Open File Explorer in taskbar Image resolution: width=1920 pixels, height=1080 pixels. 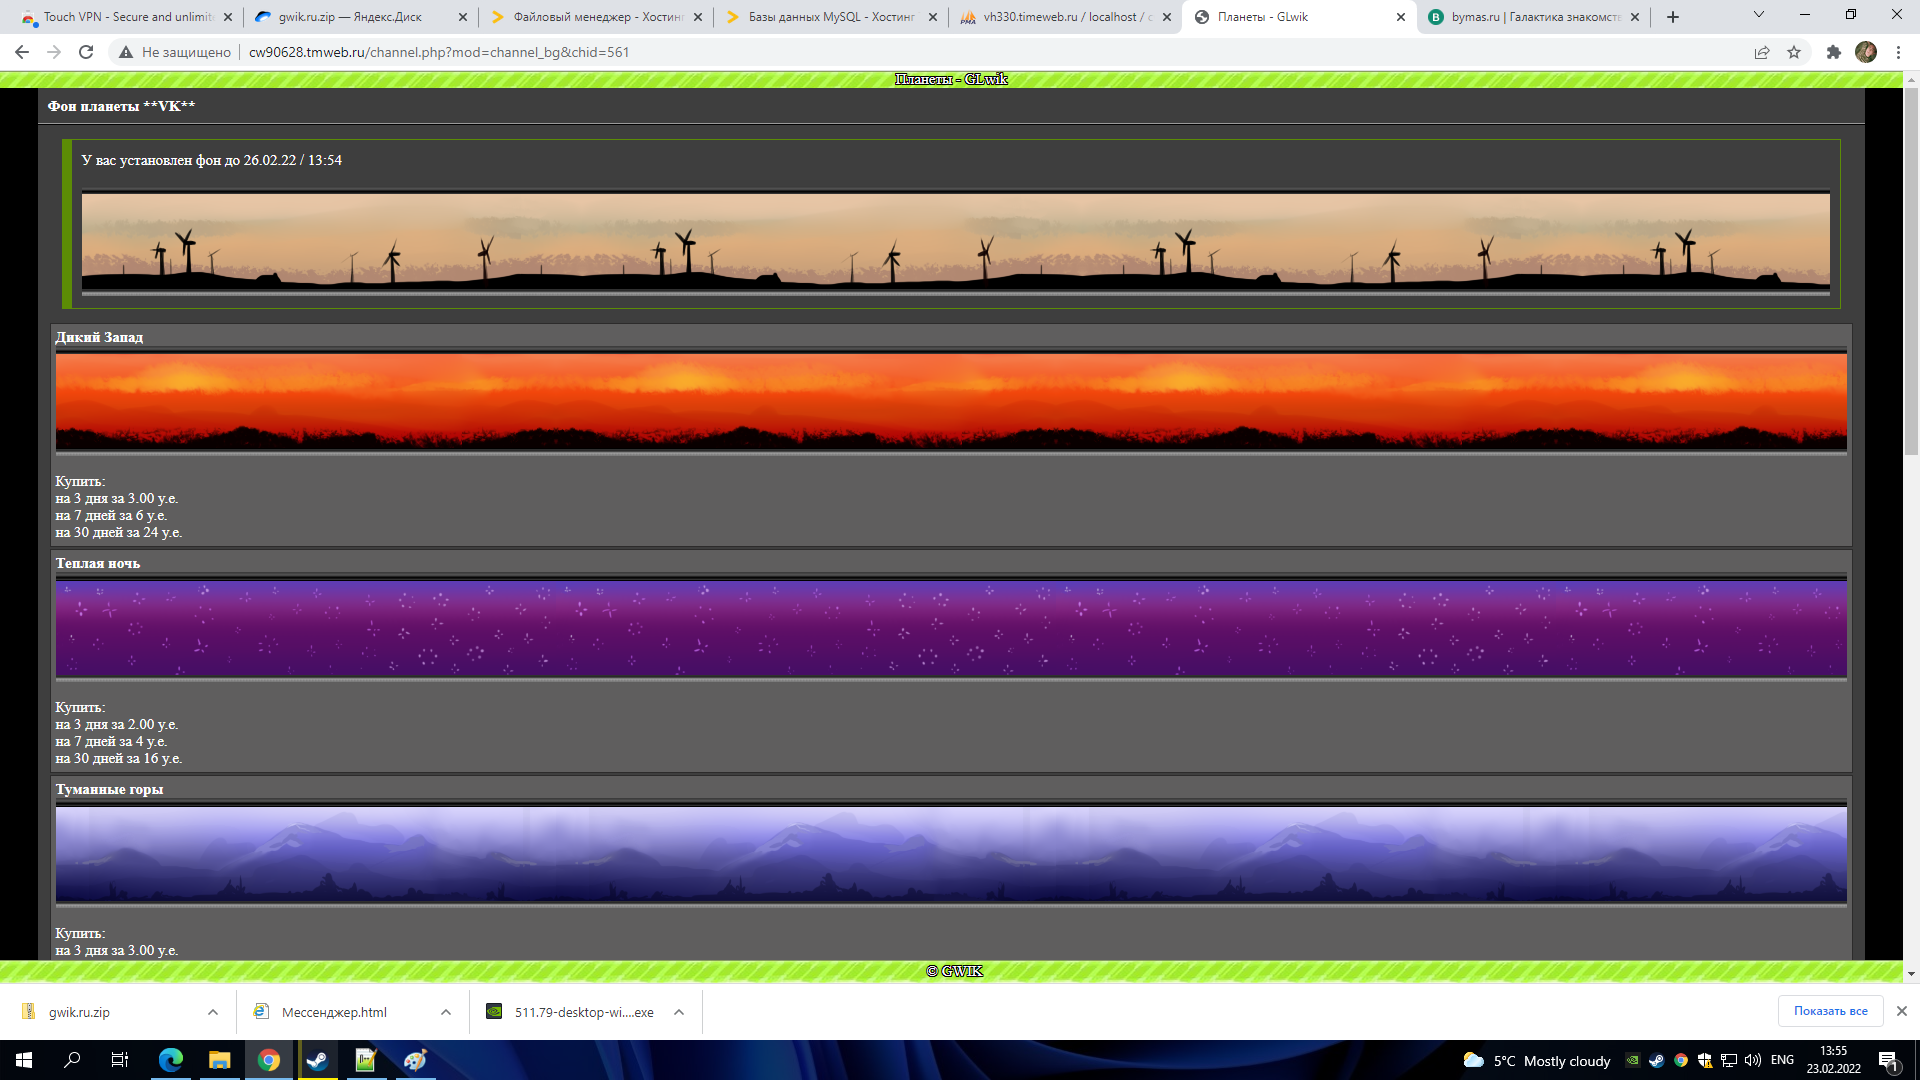[x=219, y=1060]
